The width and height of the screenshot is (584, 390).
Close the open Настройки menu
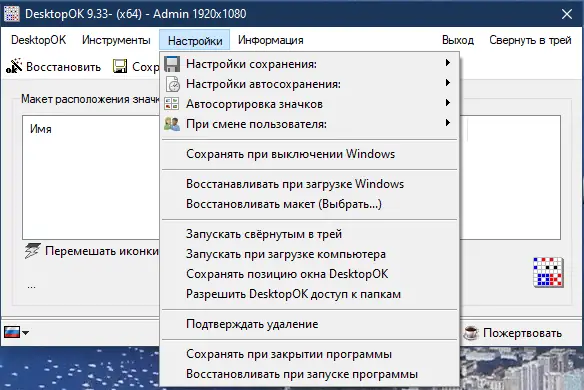tap(195, 40)
